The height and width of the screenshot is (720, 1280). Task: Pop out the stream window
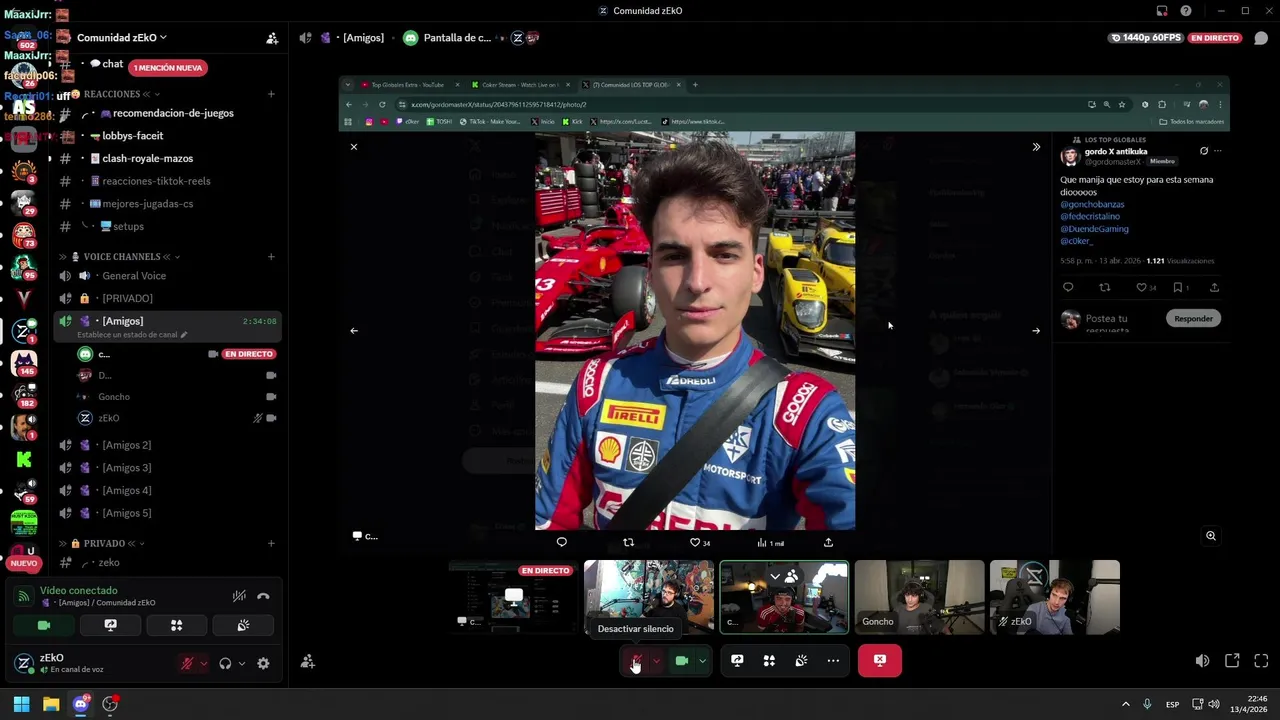(1232, 661)
